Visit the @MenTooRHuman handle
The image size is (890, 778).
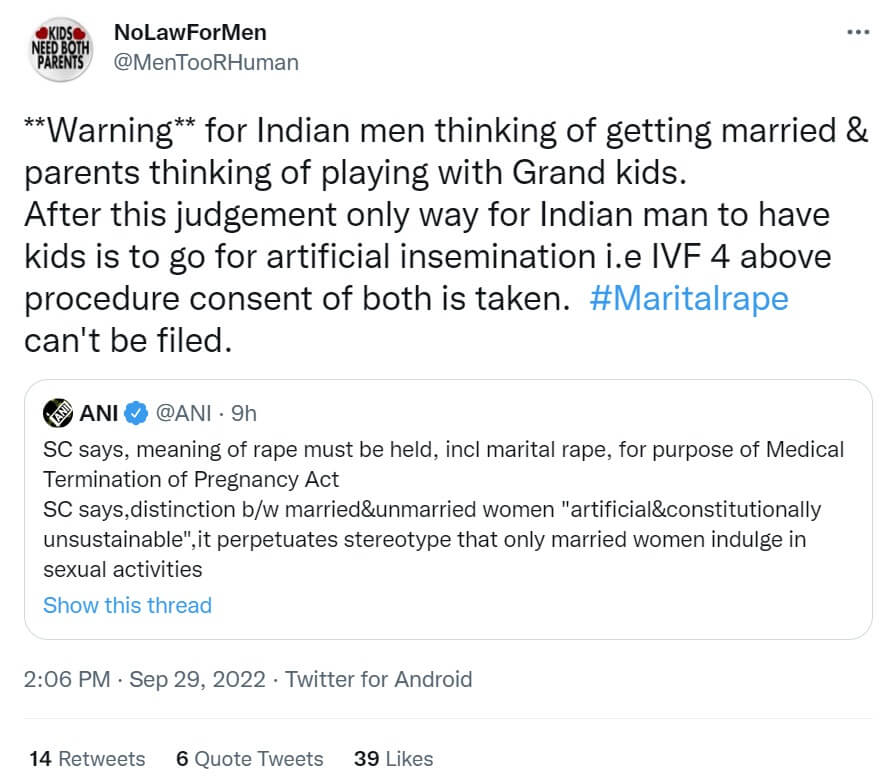[206, 62]
